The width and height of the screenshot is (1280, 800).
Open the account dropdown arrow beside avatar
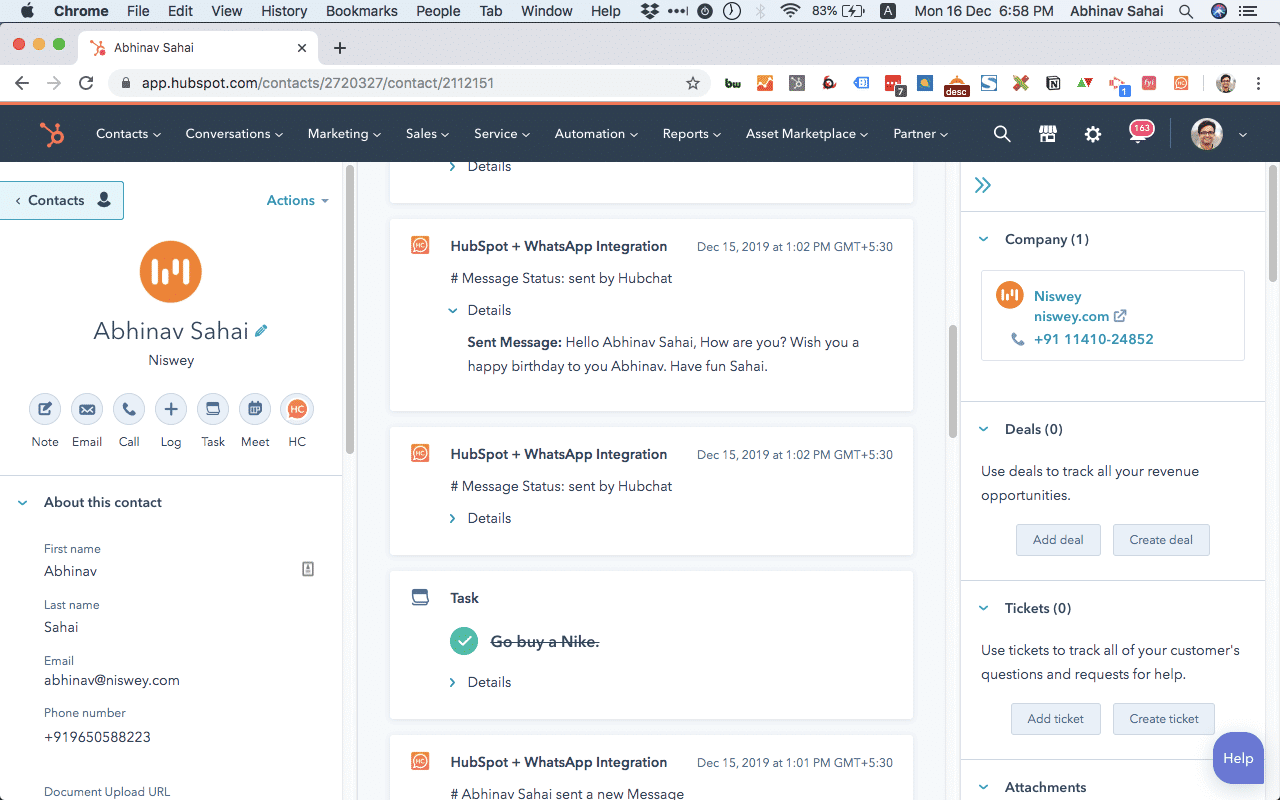click(1243, 134)
